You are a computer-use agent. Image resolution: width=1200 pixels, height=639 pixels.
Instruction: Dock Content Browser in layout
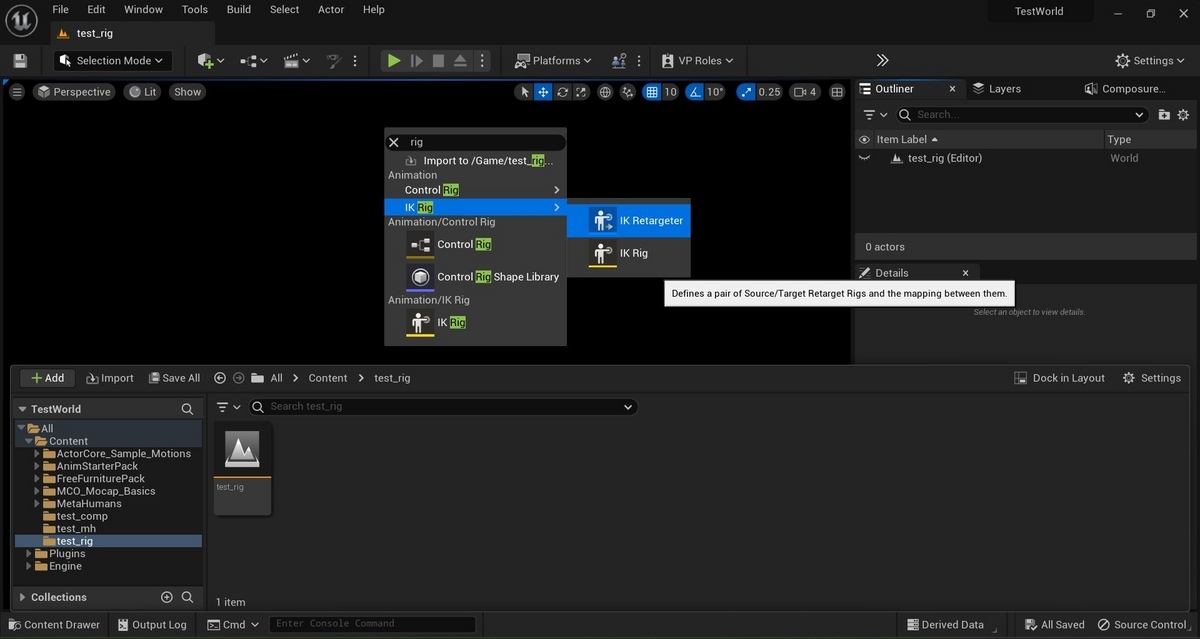tap(1059, 378)
